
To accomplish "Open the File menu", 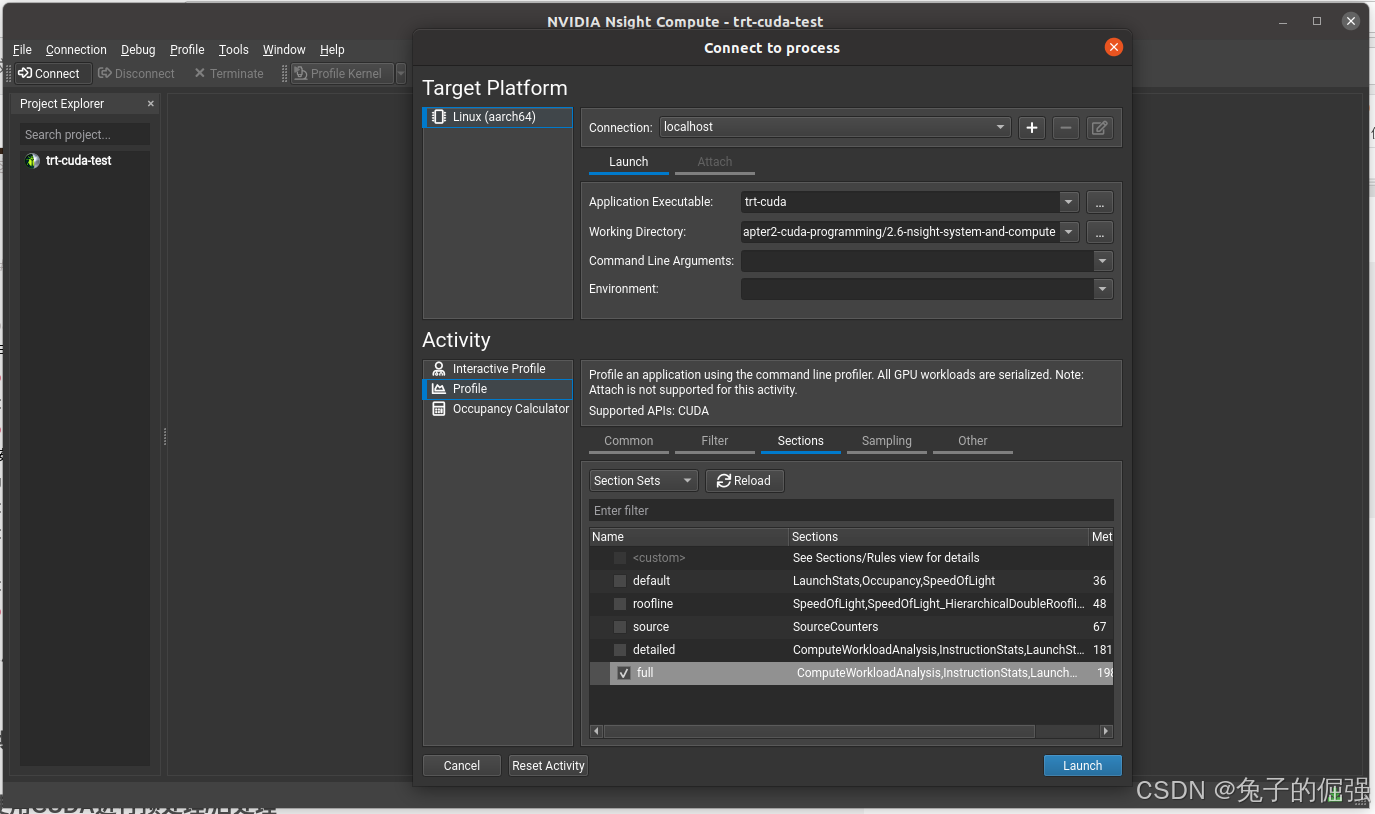I will pos(22,50).
